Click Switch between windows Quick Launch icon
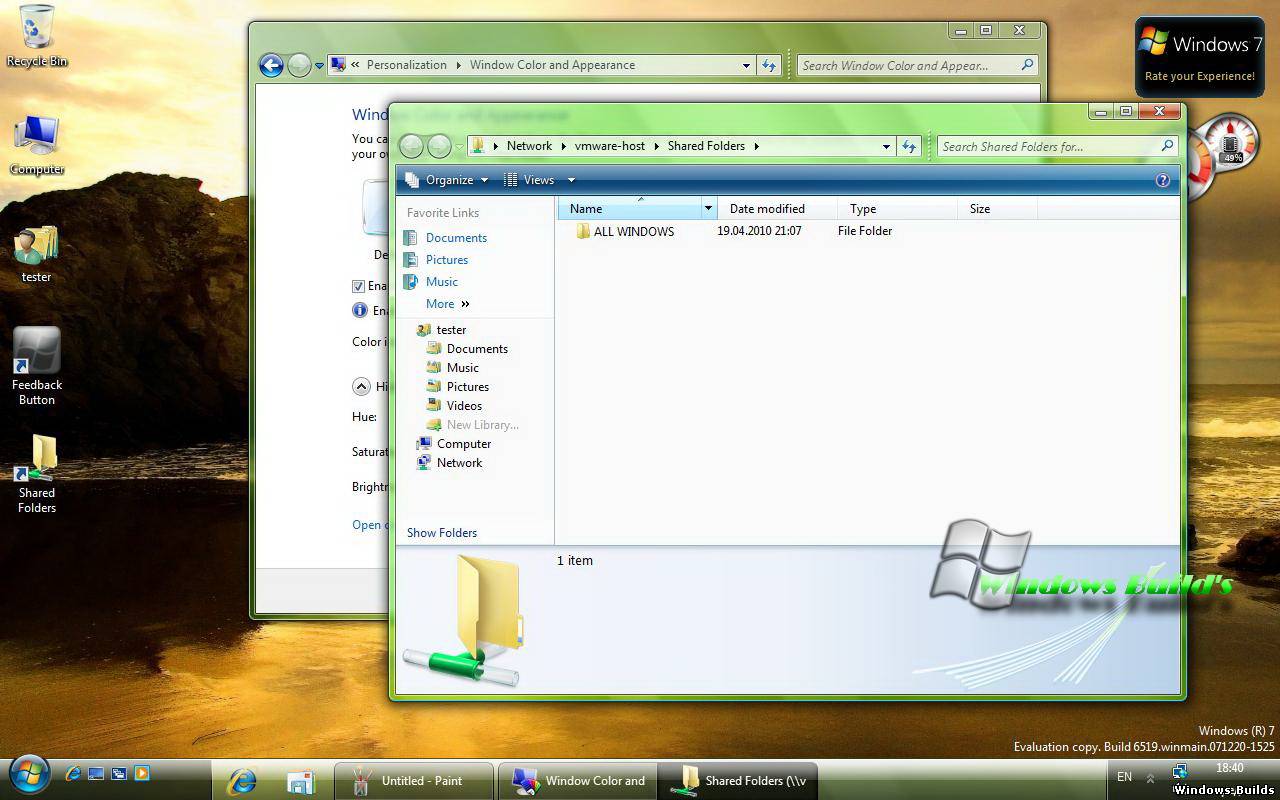This screenshot has height=800, width=1280. click(118, 773)
